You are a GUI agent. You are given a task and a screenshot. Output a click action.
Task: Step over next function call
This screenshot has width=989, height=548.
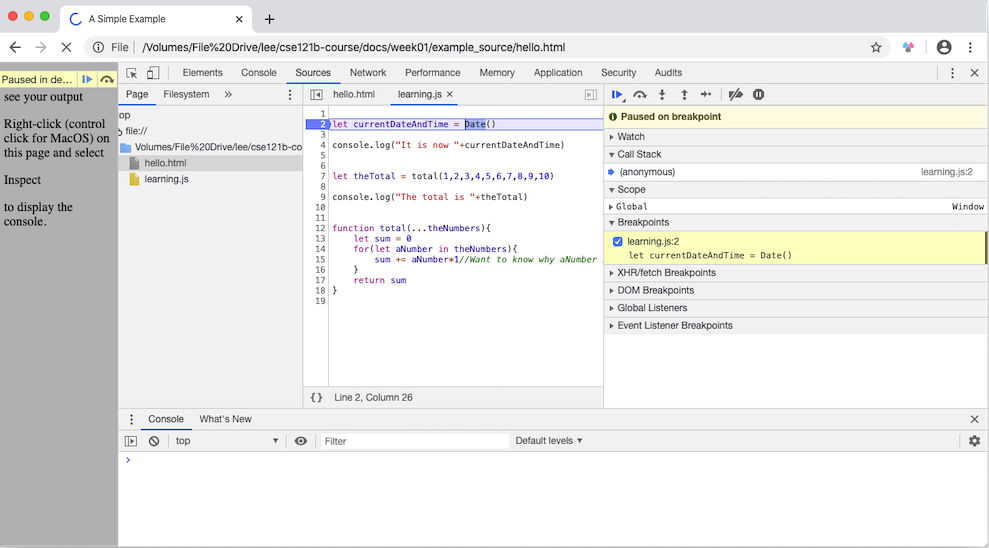coord(640,95)
